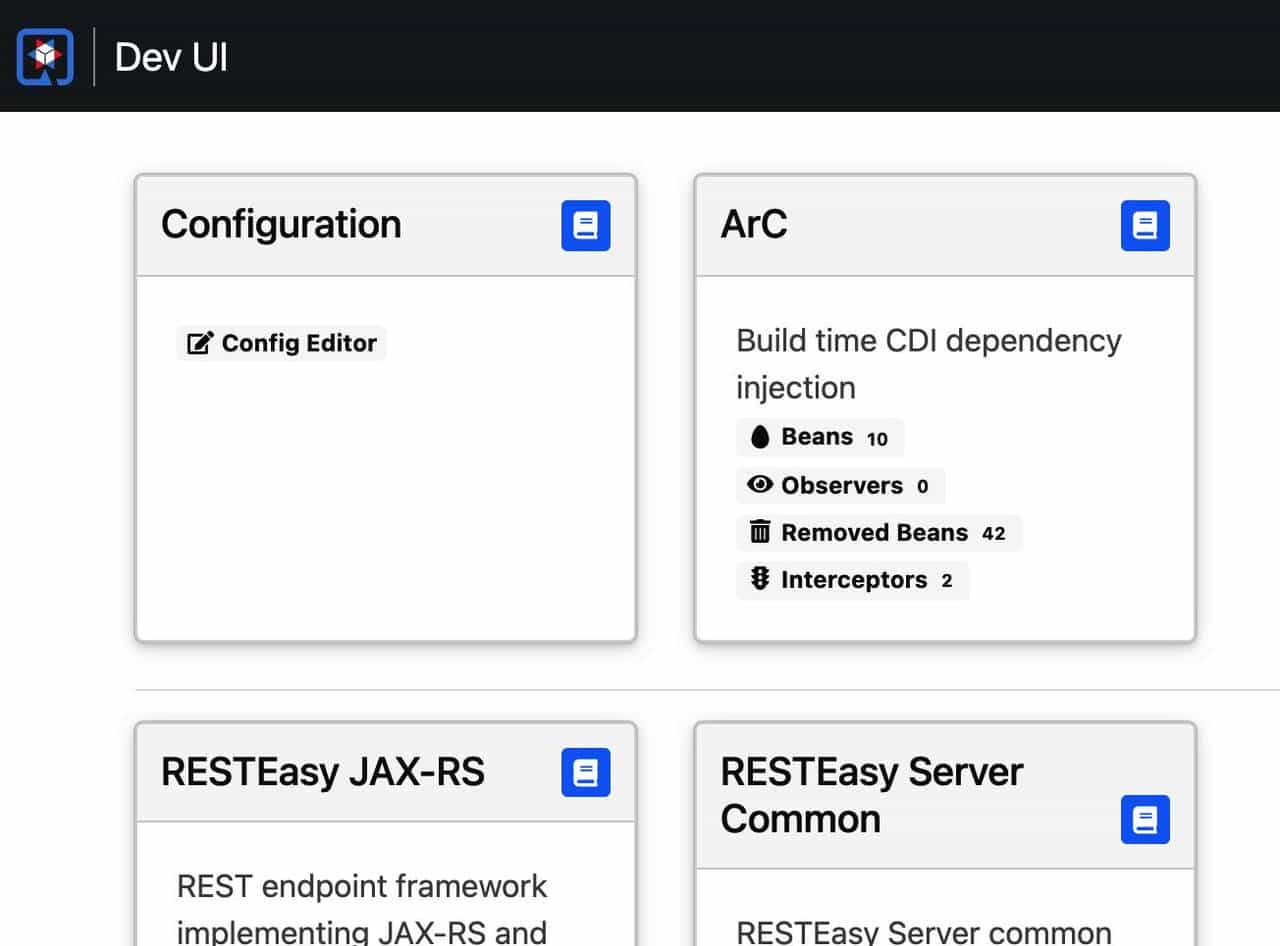The width and height of the screenshot is (1280, 946).
Task: Click the egg icon next to Beans
Action: (x=760, y=437)
